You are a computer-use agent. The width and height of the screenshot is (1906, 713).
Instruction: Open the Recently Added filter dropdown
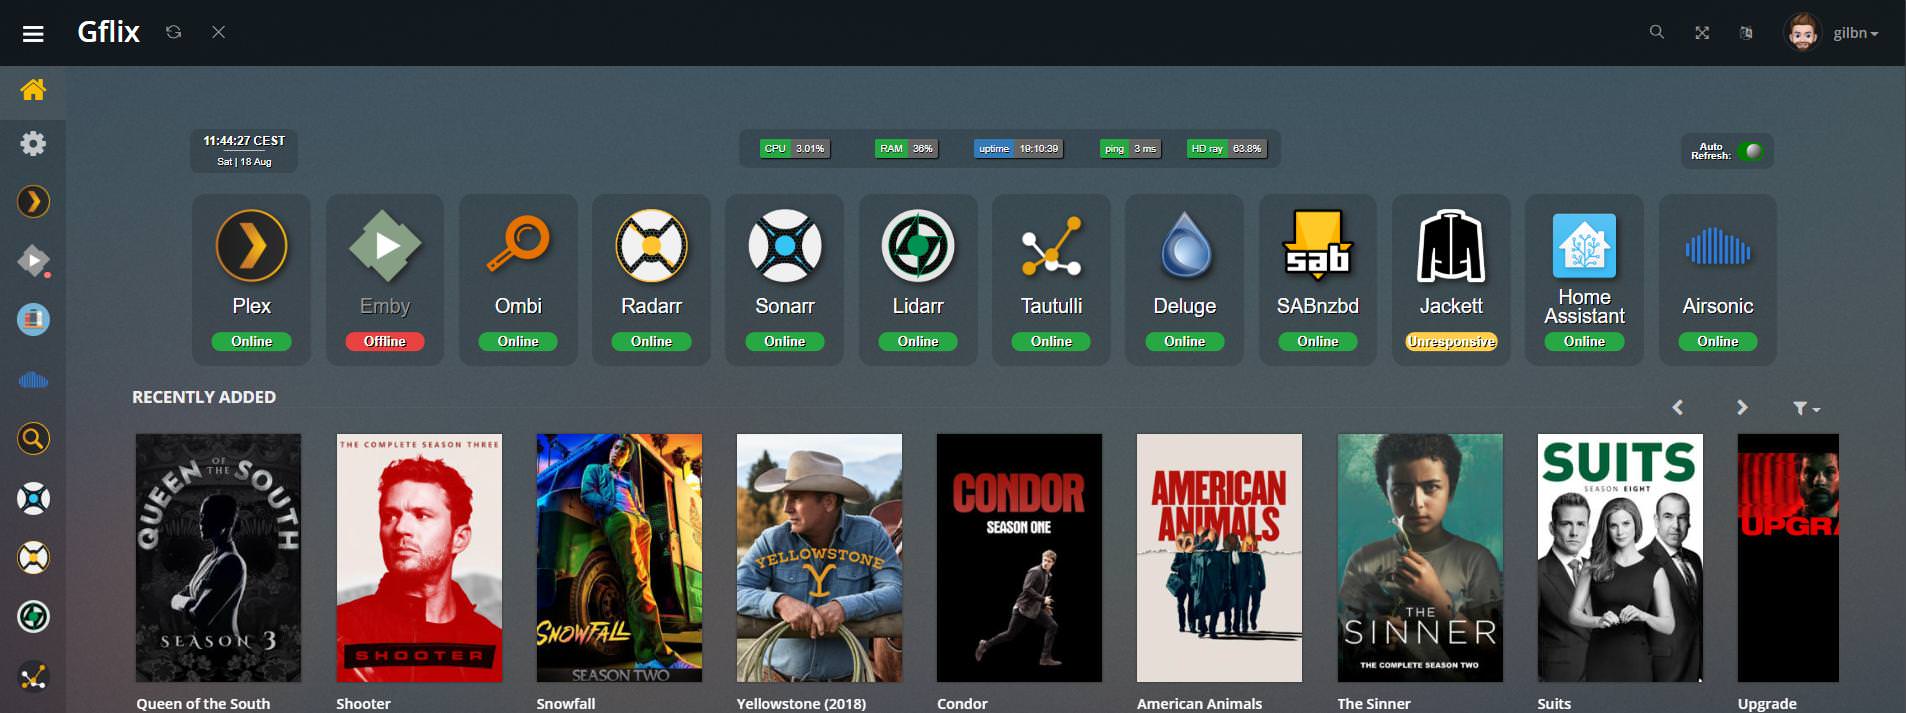pyautogui.click(x=1805, y=408)
